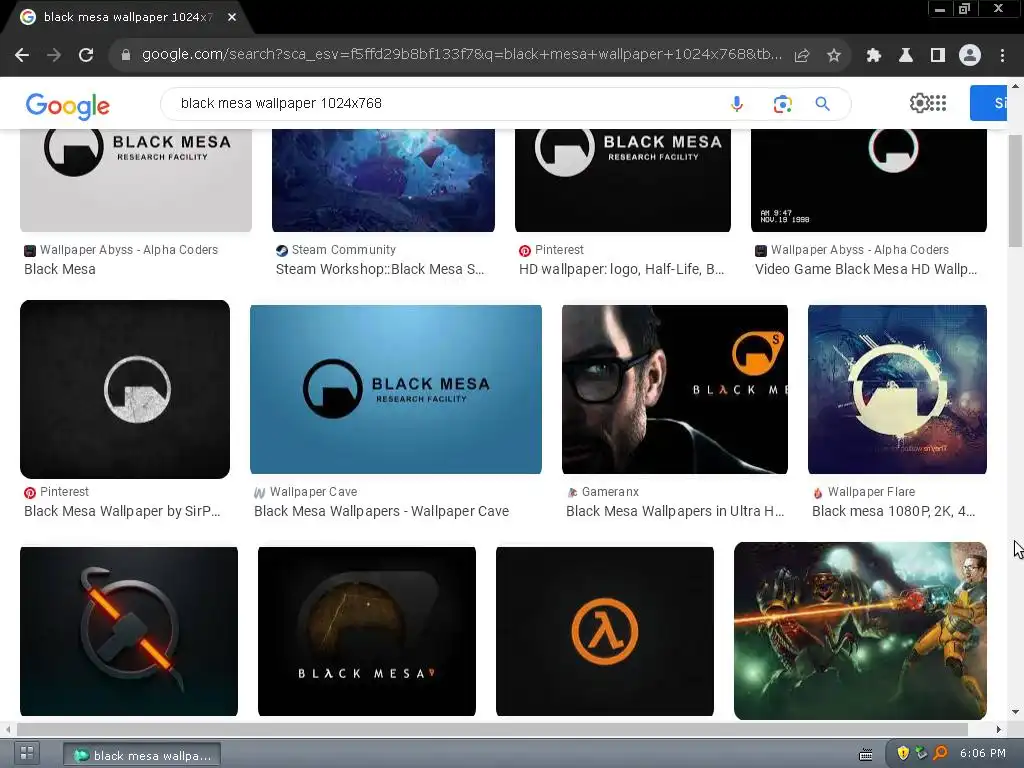Click the blue Sign in button
1024x768 pixels.
[x=988, y=103]
